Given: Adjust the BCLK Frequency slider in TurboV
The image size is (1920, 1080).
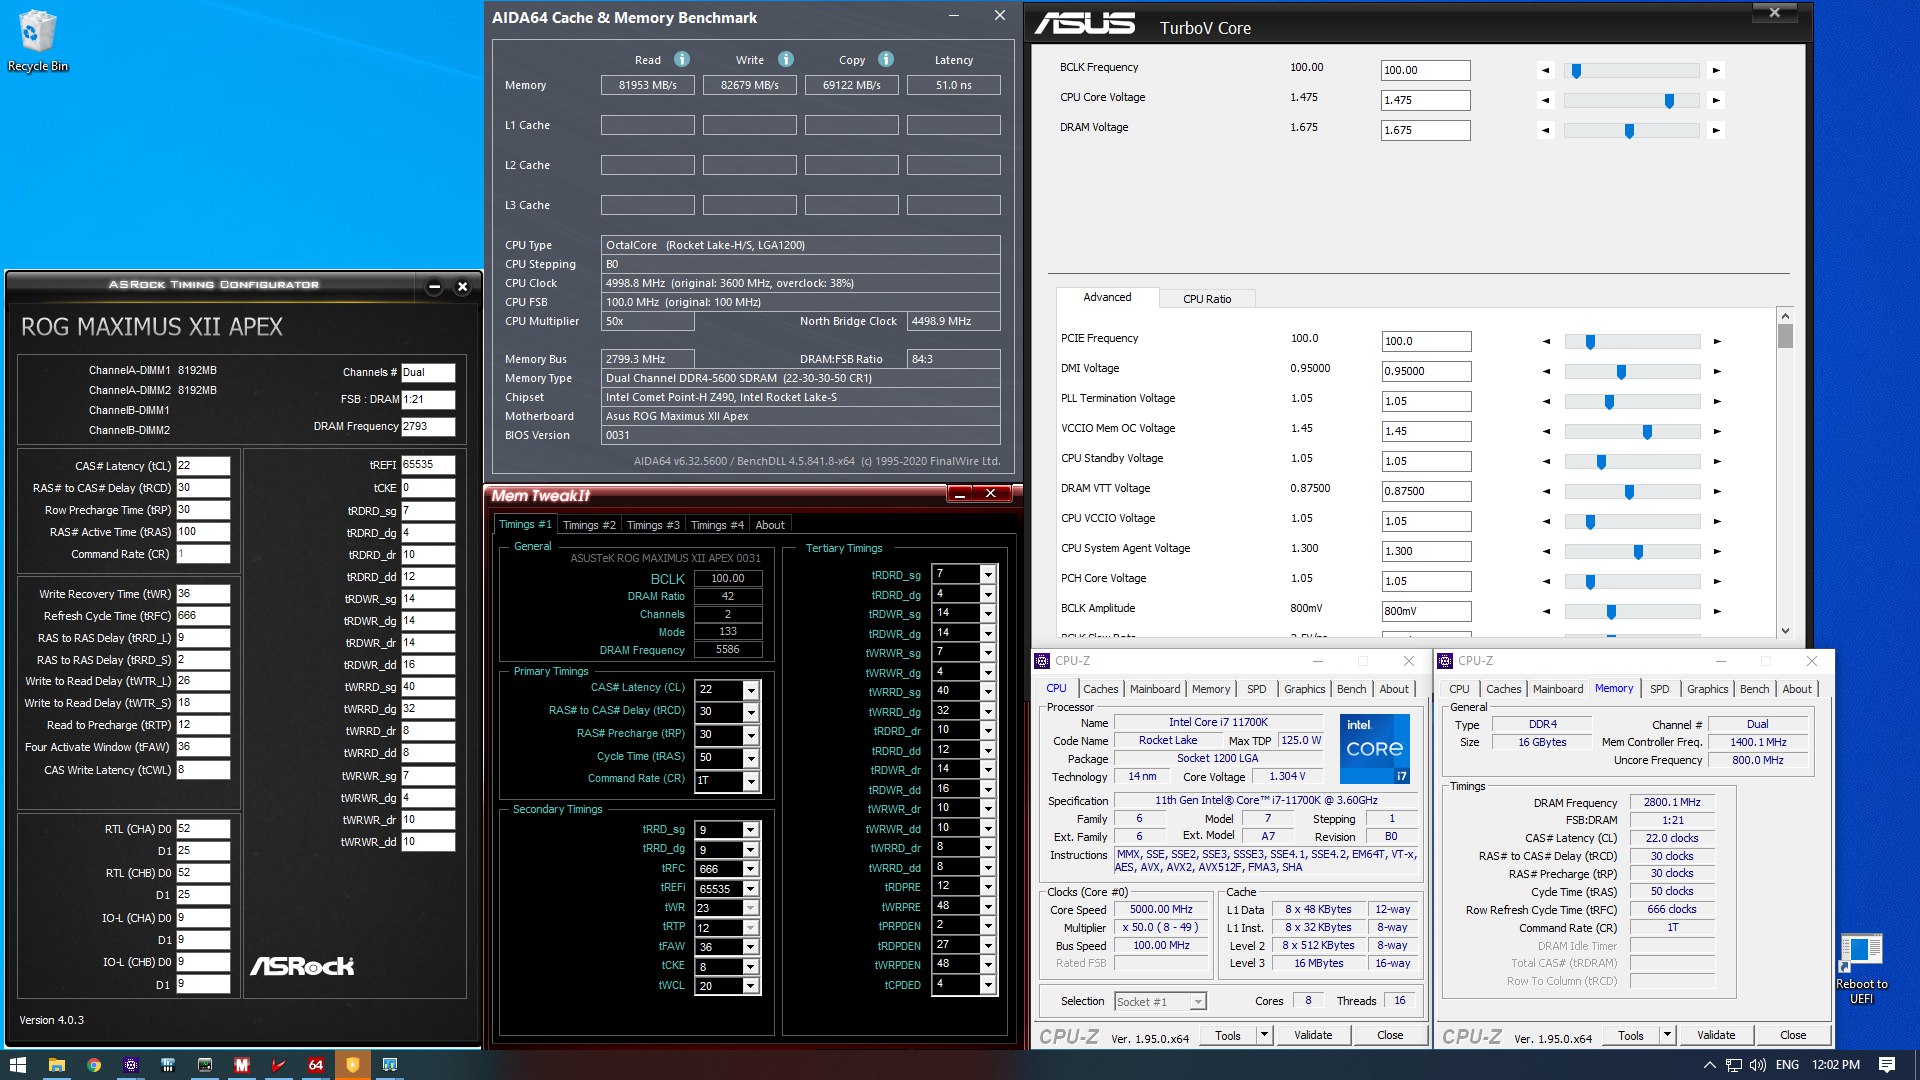Looking at the screenshot, I should (x=1577, y=70).
